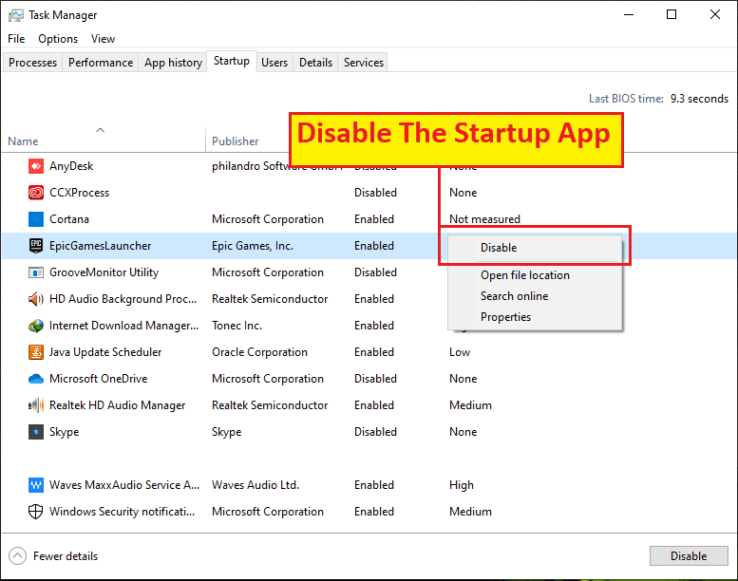Select the Cortana entry
This screenshot has height=581, width=738.
69,219
